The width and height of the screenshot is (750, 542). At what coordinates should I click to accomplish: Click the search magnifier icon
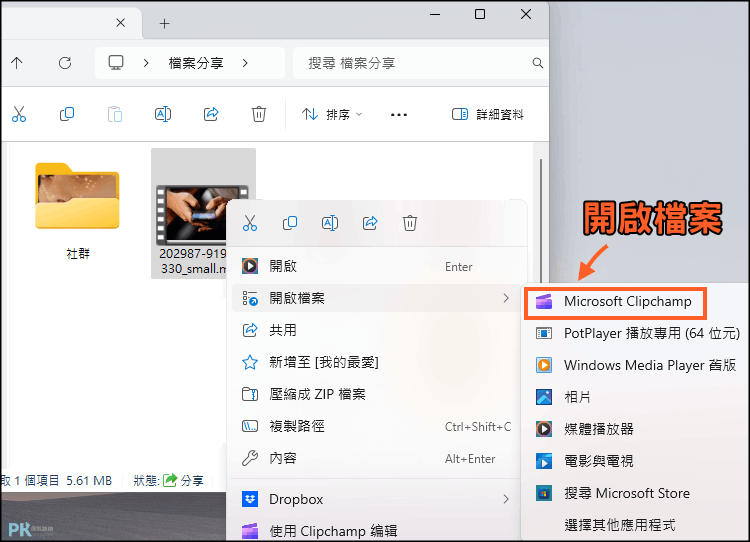tap(538, 63)
